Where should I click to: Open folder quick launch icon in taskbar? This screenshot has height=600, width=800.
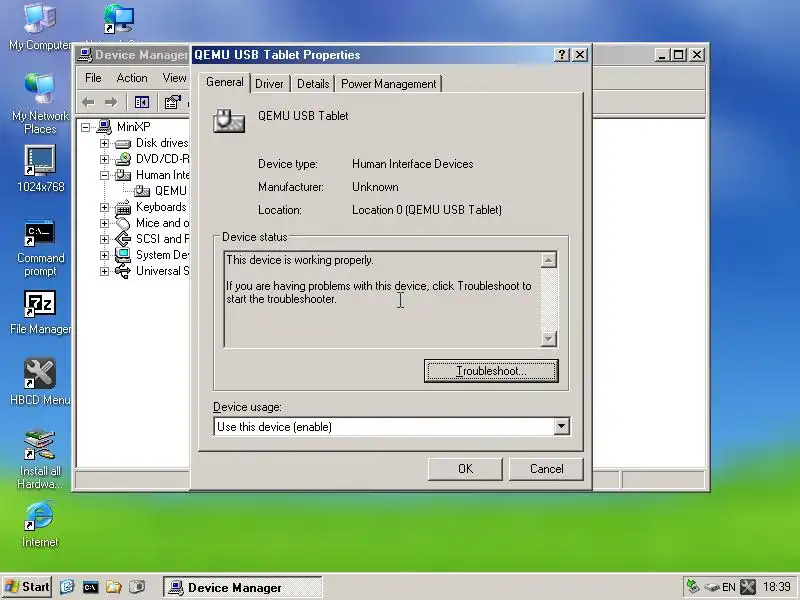coord(113,587)
